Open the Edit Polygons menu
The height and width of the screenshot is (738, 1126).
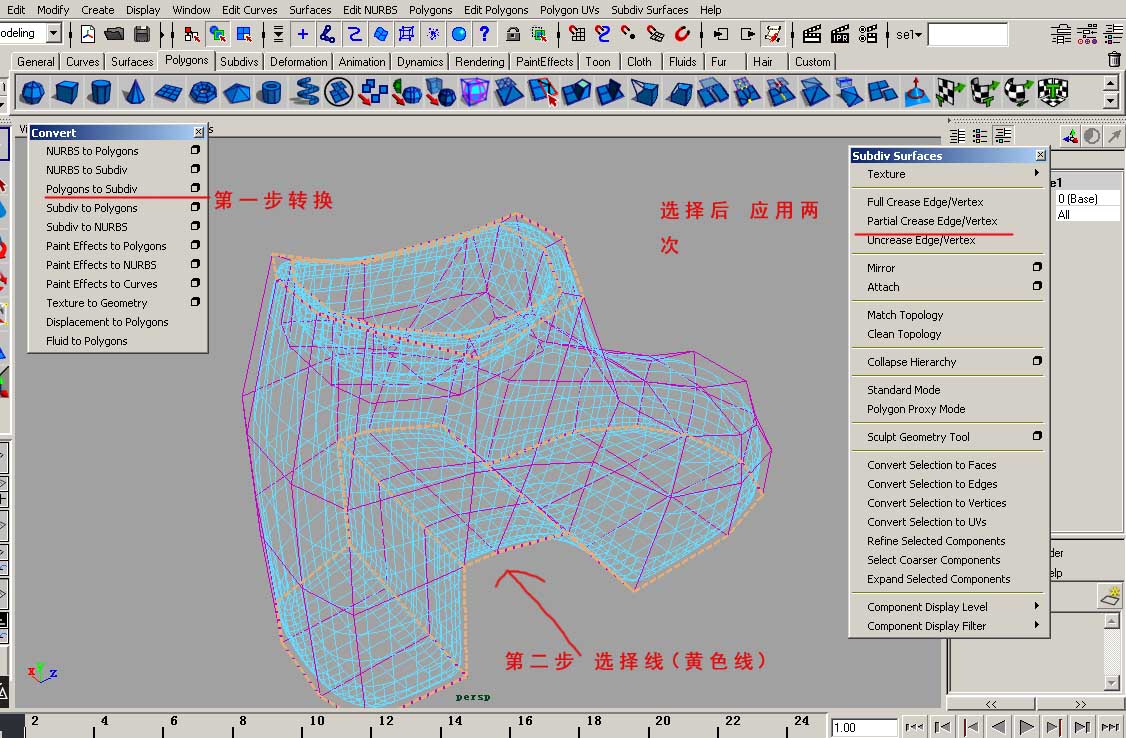pos(495,10)
